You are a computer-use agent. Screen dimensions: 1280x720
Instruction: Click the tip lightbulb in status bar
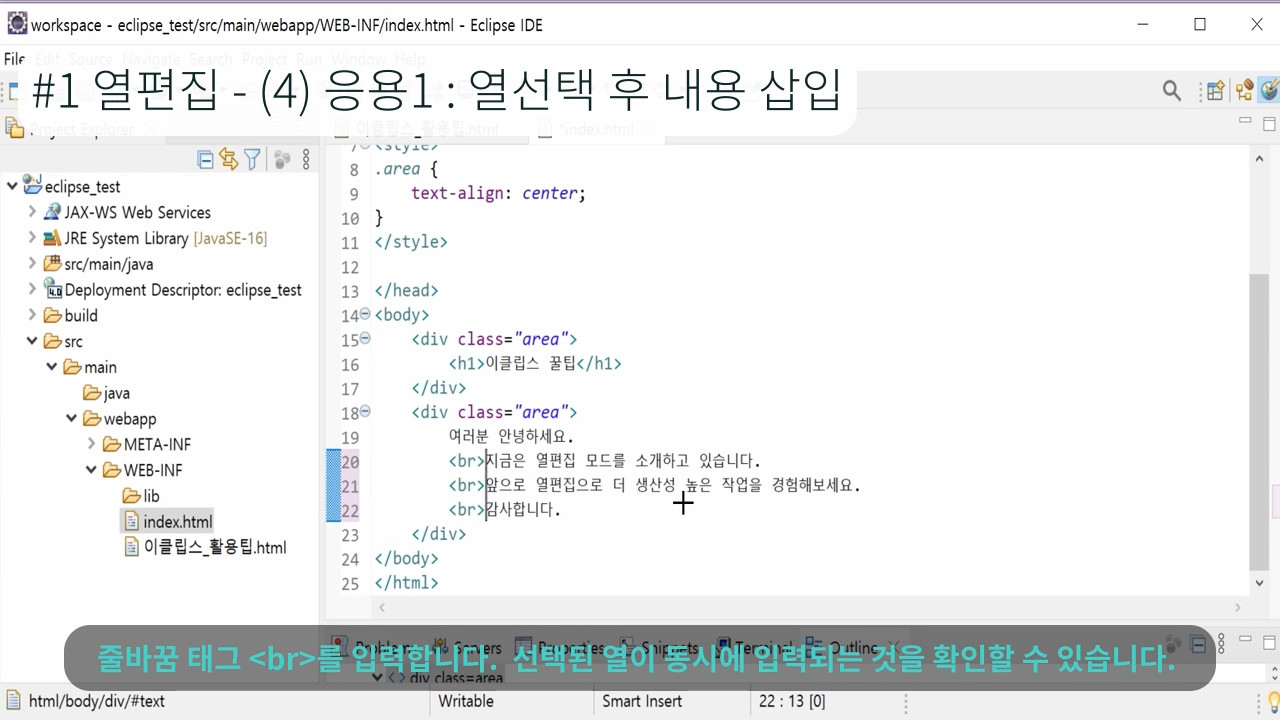pyautogui.click(x=1271, y=701)
